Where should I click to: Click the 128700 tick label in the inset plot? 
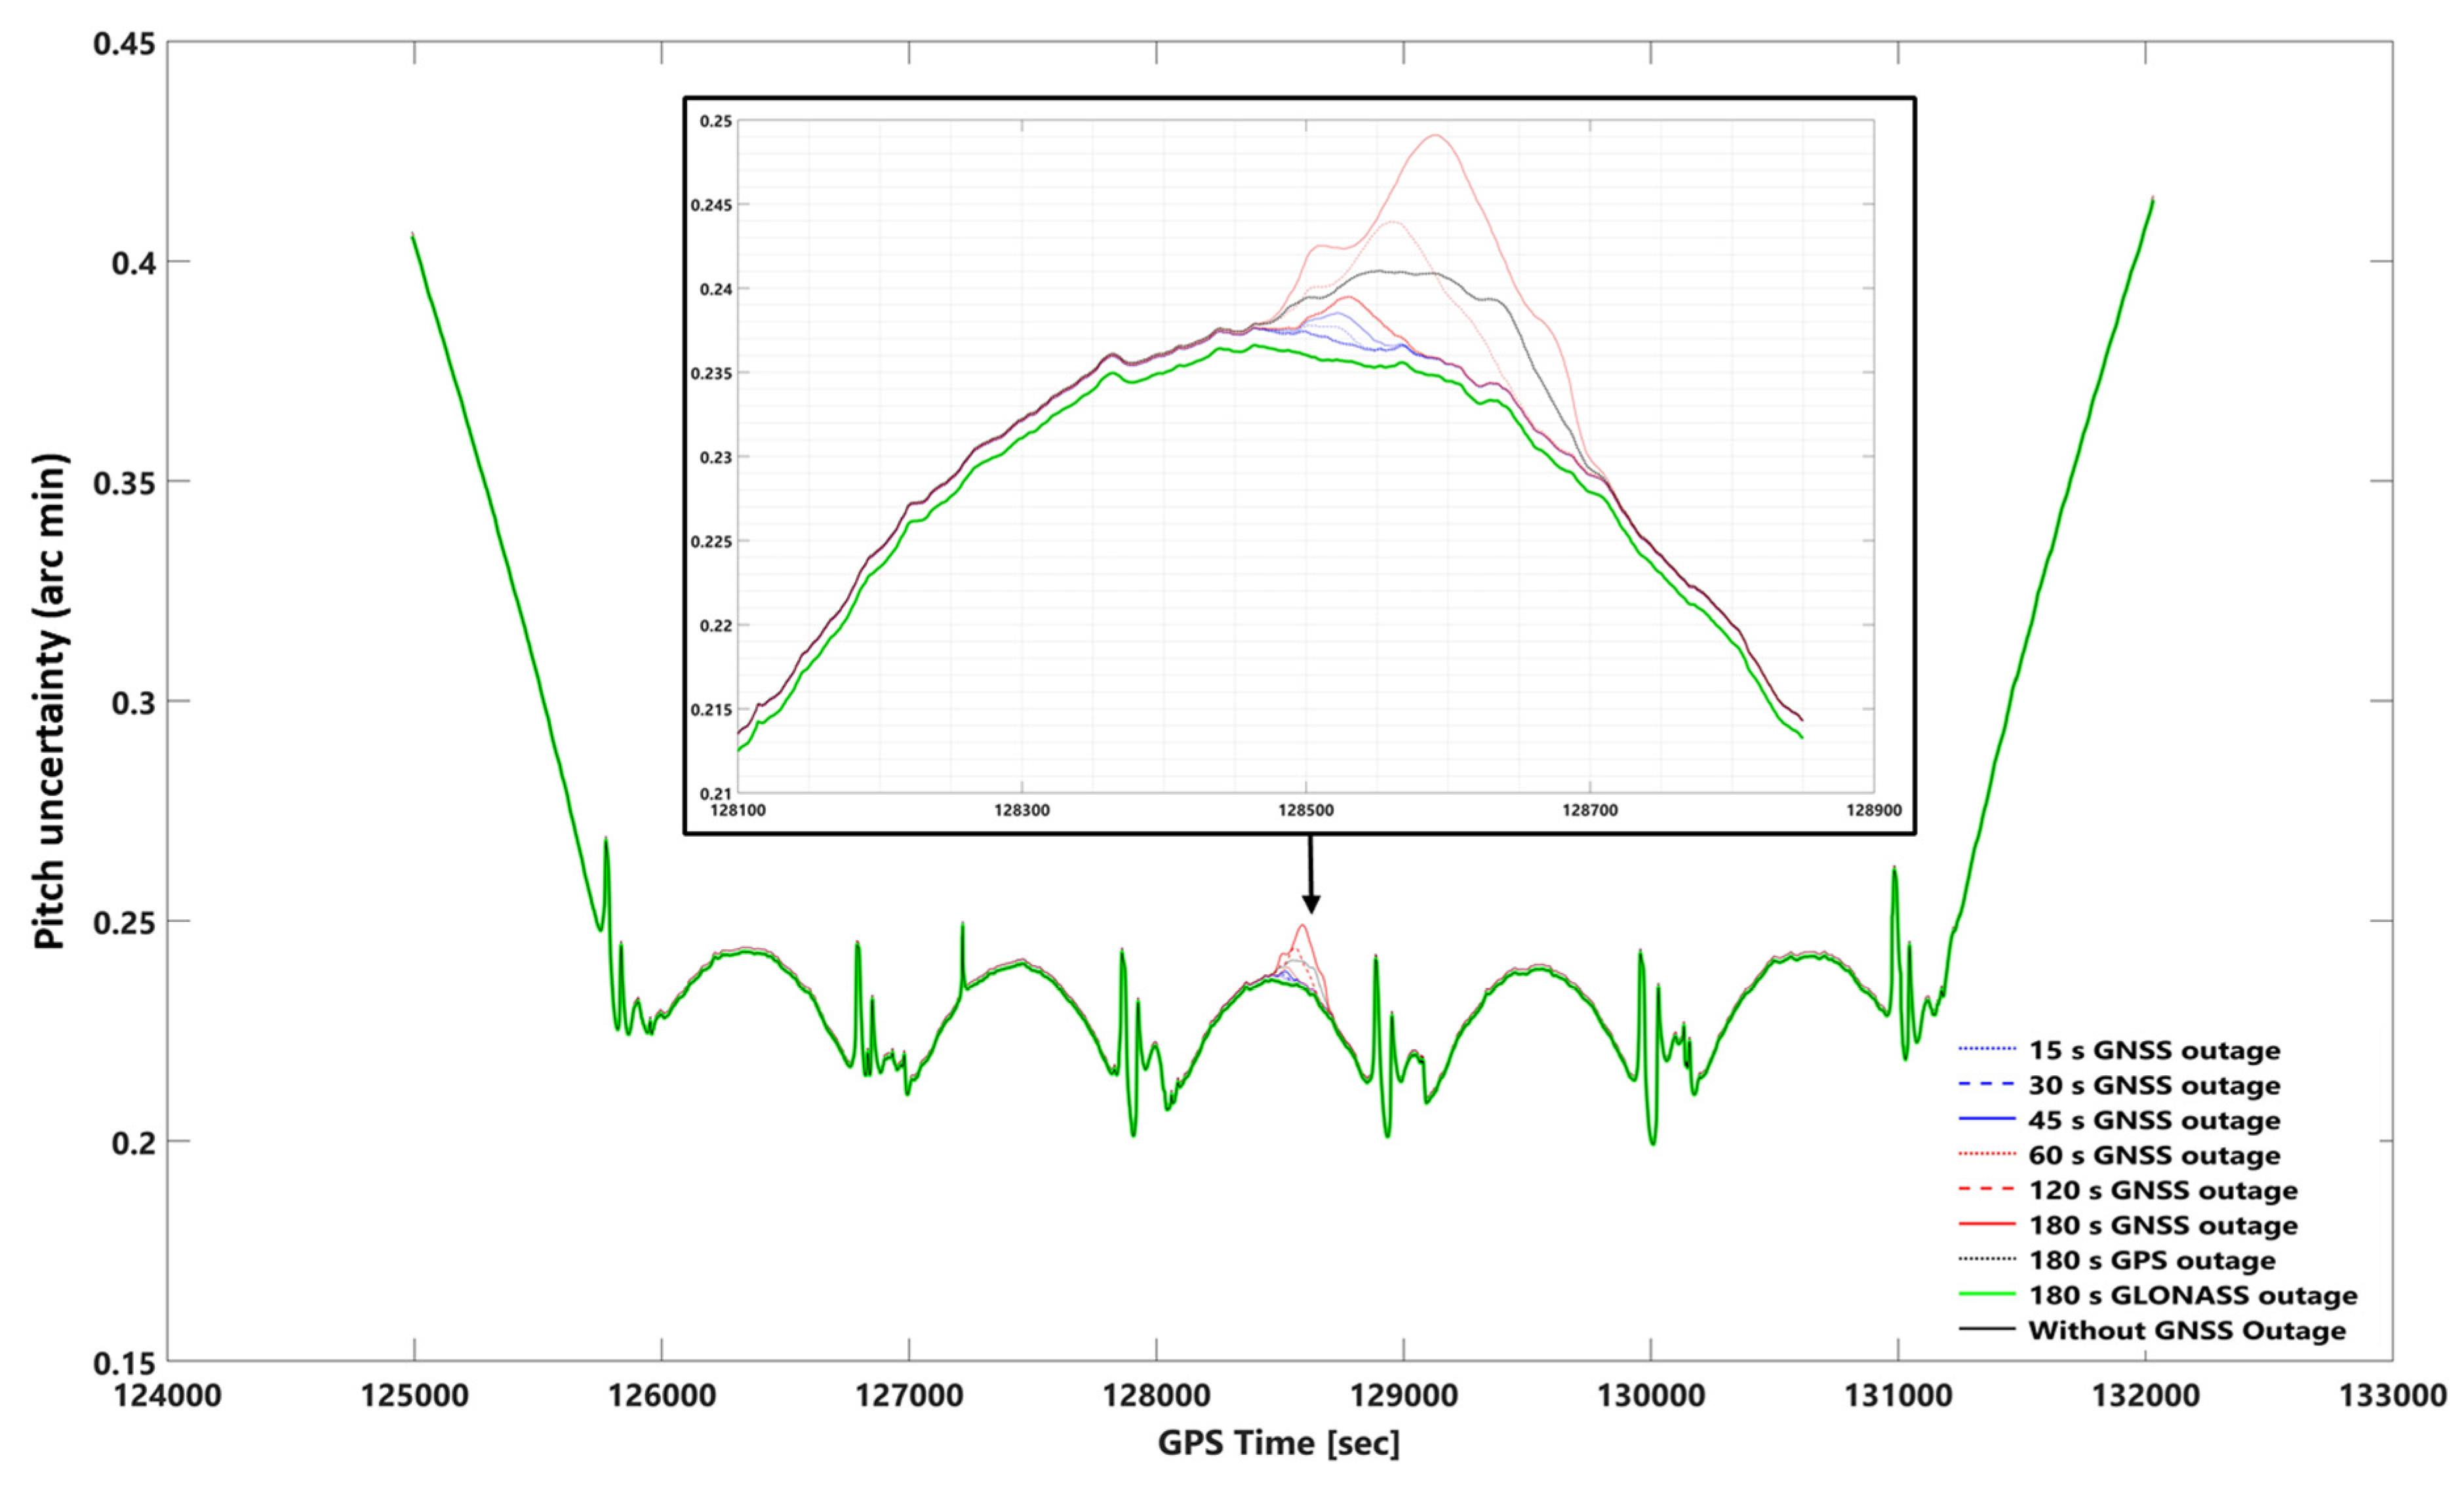click(x=1590, y=810)
